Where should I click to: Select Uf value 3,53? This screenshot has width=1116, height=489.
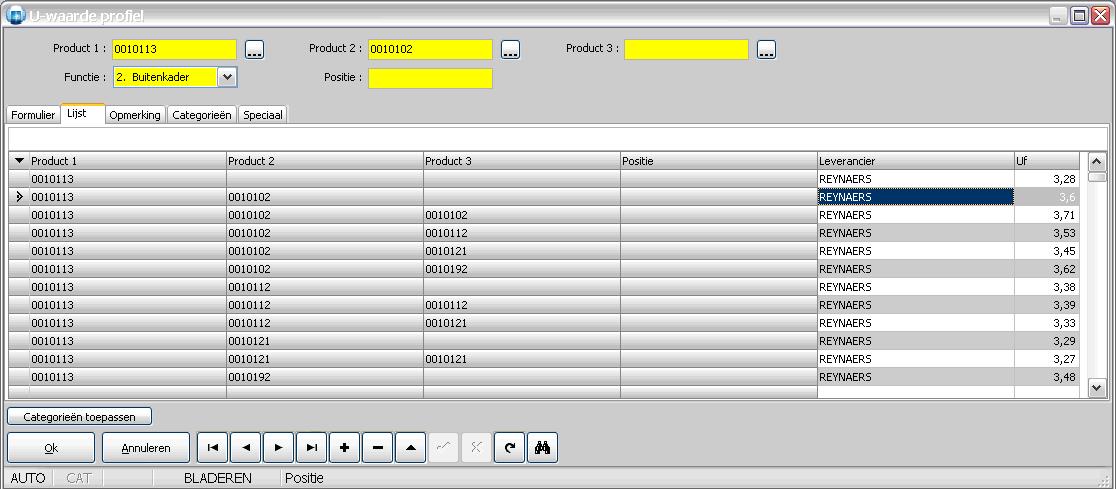[x=1047, y=233]
